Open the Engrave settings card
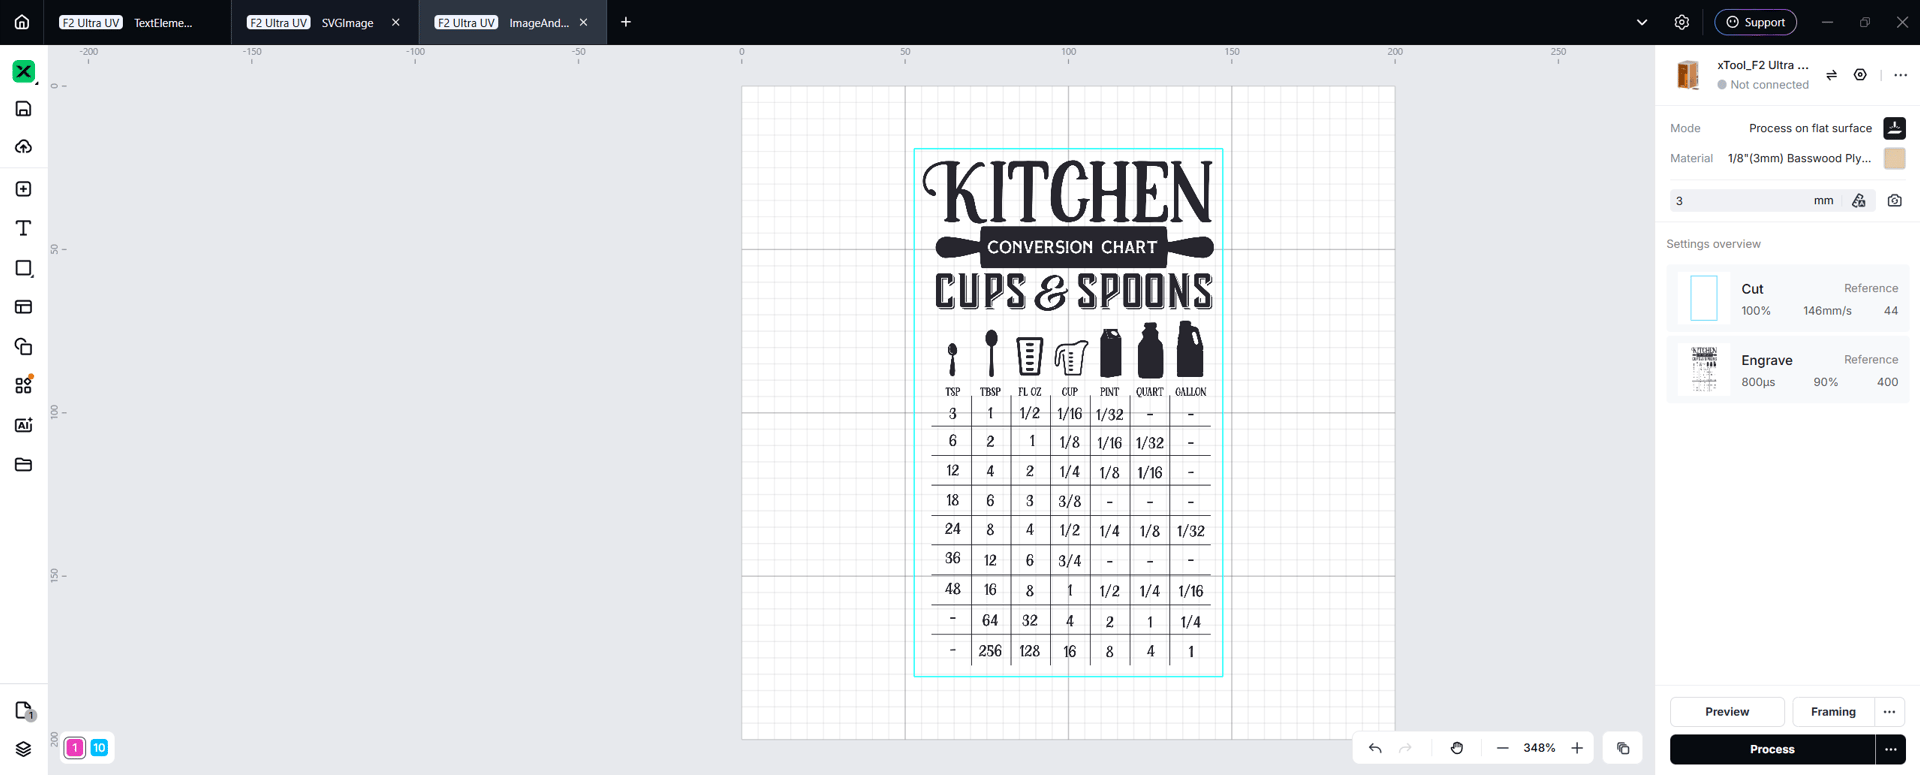This screenshot has width=1920, height=775. click(1787, 370)
